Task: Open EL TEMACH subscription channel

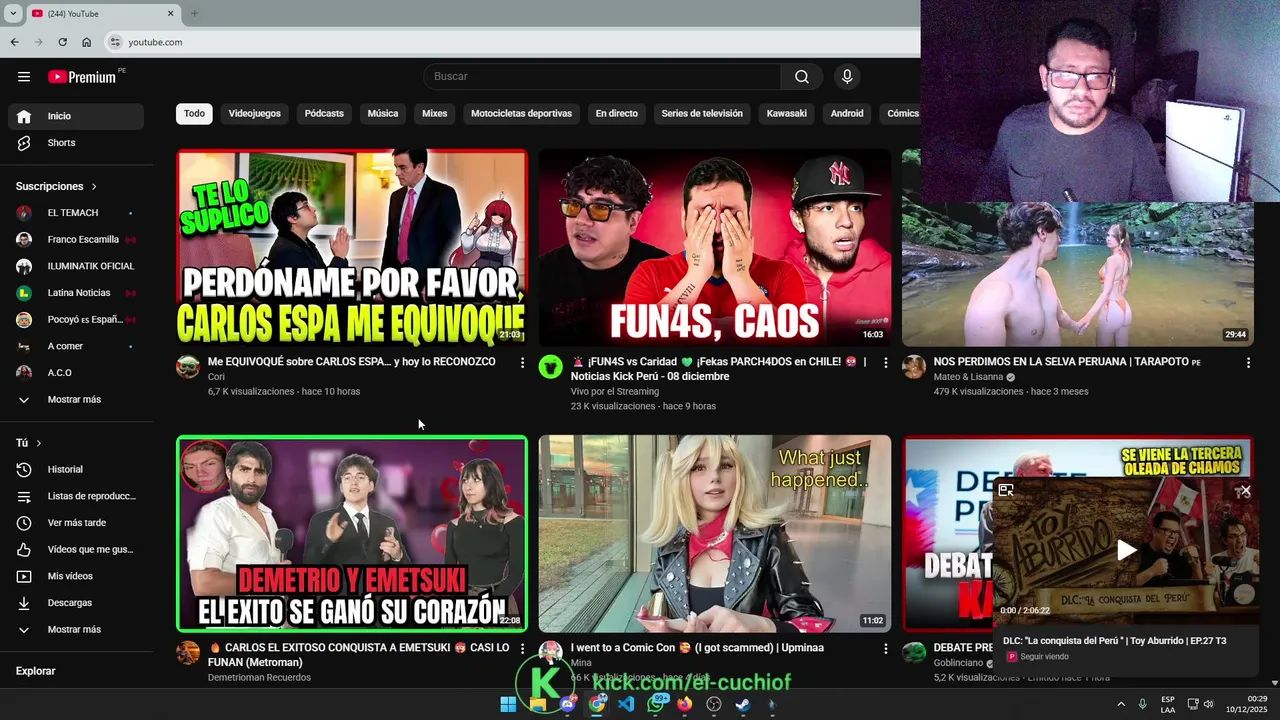Action: tap(76, 213)
